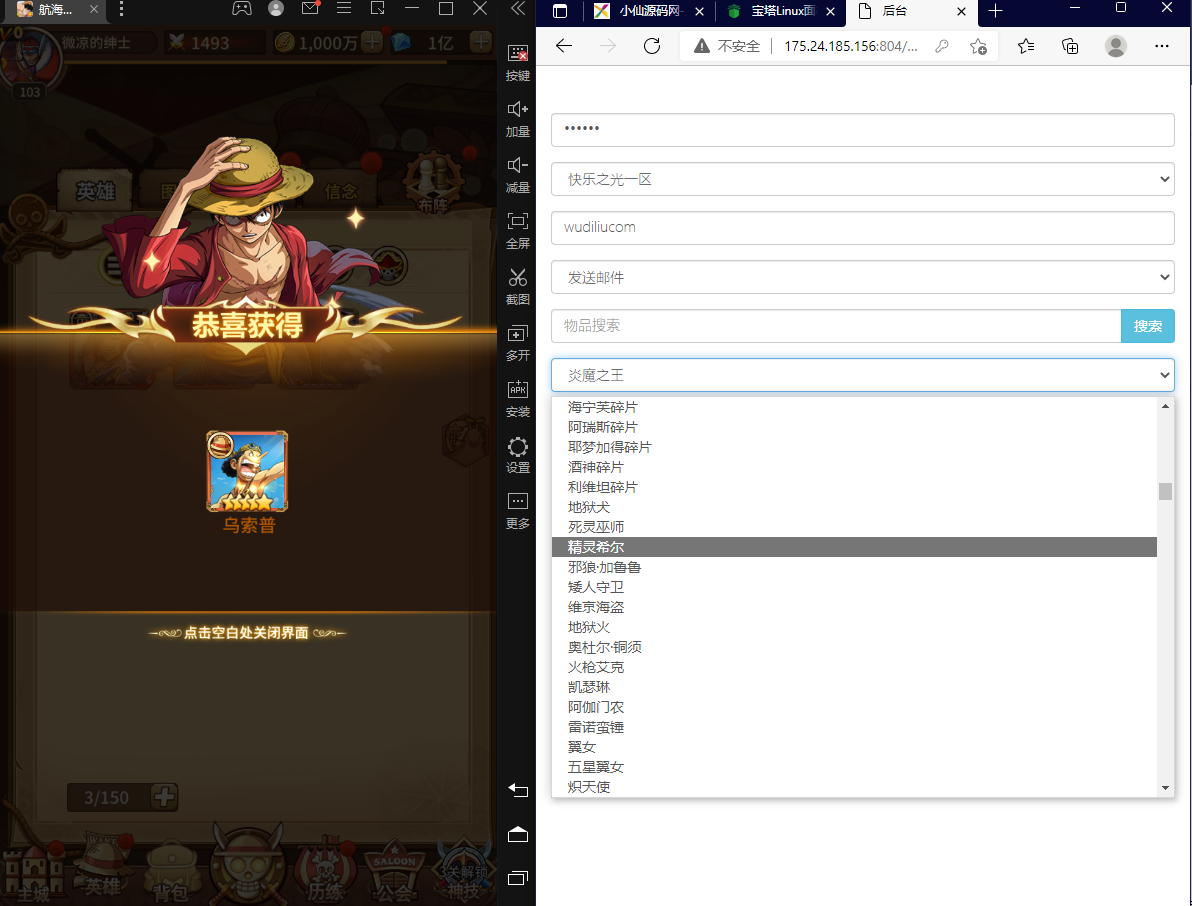Open emulator gamepad icon in title bar
The height and width of the screenshot is (906, 1192).
(x=242, y=8)
